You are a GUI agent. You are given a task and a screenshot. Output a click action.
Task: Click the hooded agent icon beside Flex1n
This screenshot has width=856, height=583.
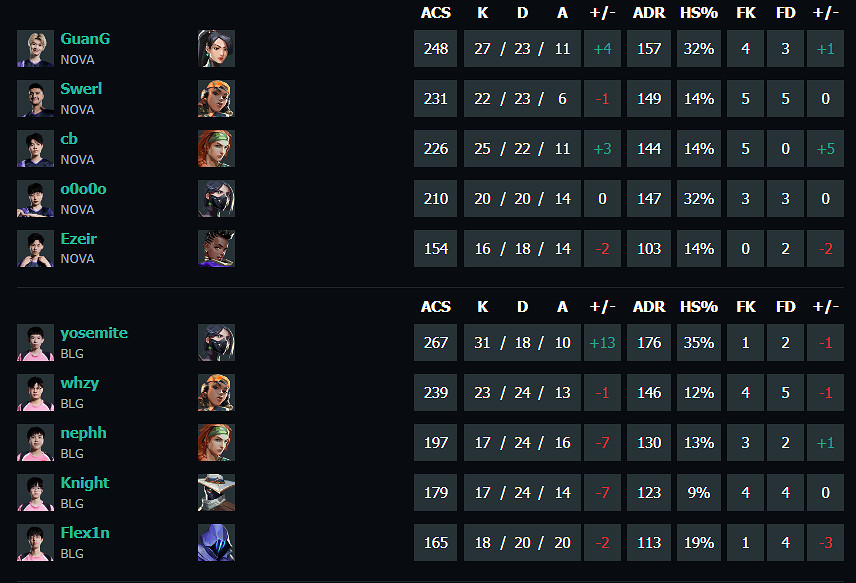point(216,543)
